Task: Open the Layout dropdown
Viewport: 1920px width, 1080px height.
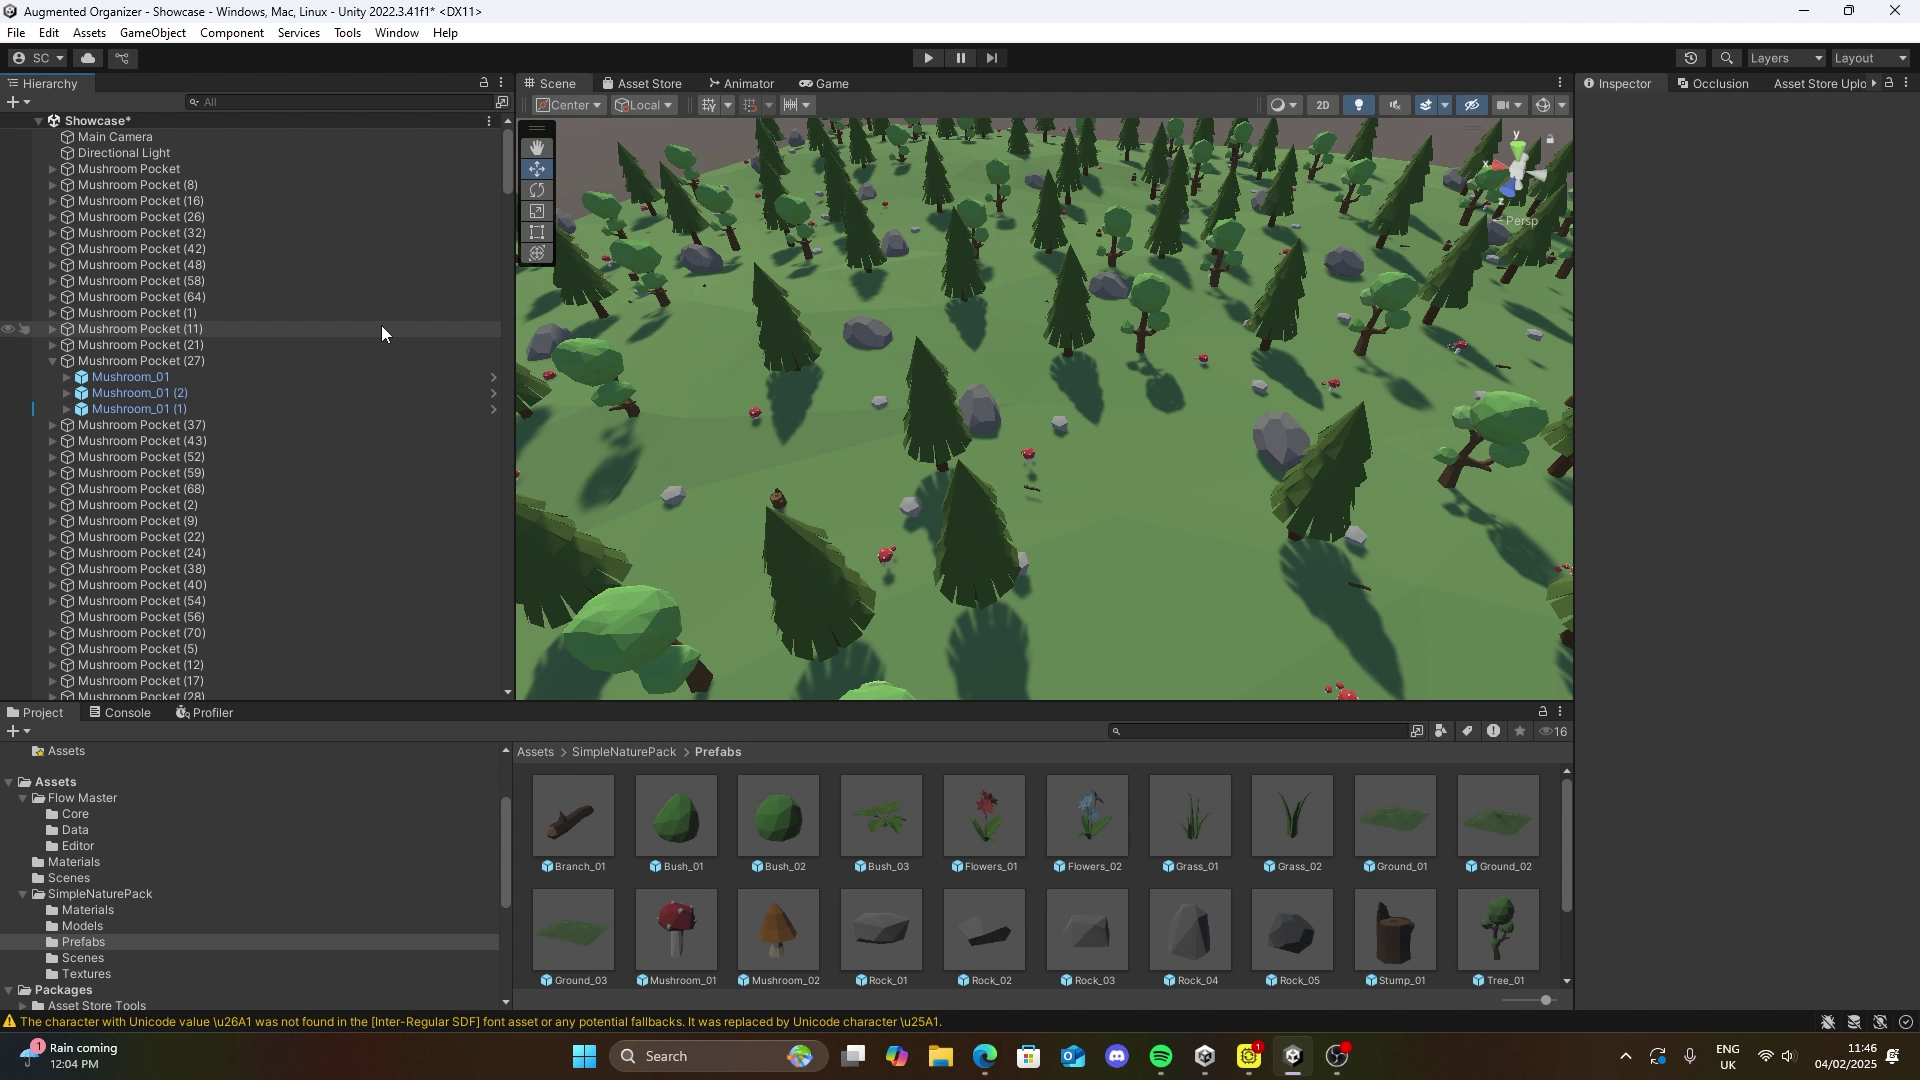Action: click(1871, 58)
